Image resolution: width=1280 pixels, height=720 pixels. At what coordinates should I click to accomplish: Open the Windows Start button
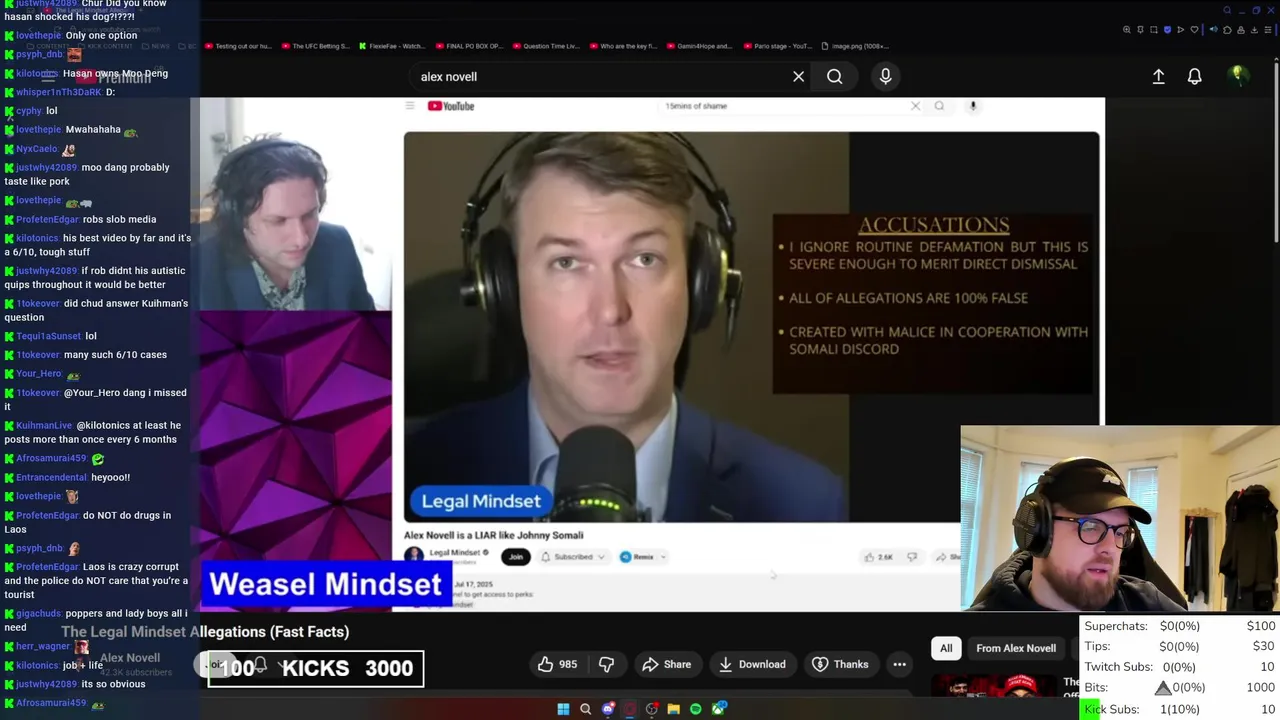(563, 709)
